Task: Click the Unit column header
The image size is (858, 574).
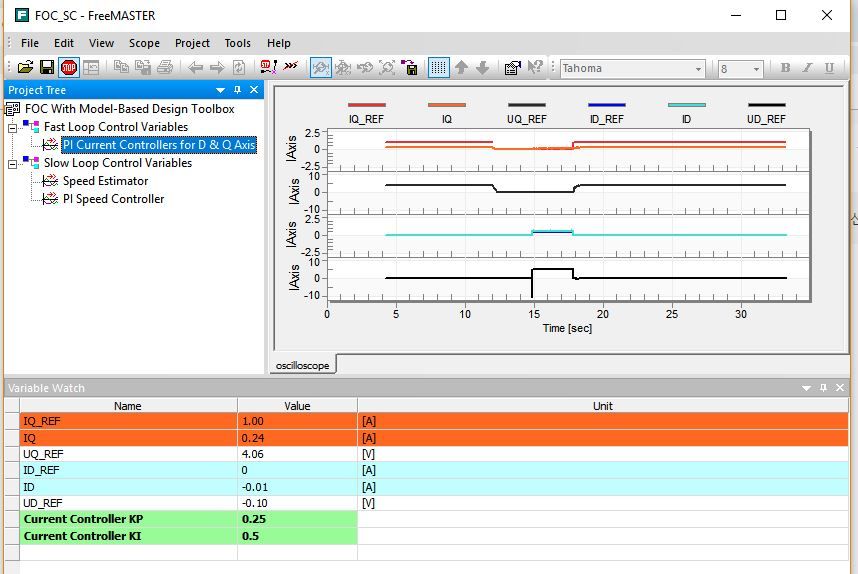Action: coord(602,406)
